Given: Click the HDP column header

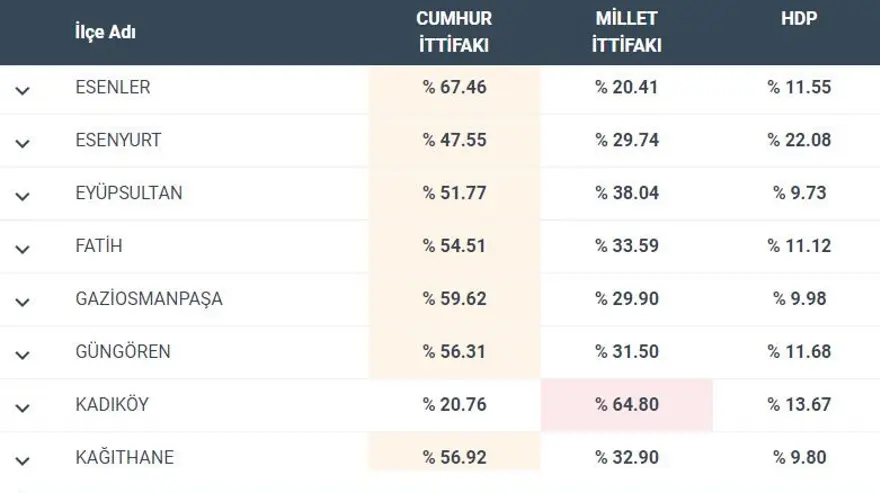Looking at the screenshot, I should [x=799, y=19].
